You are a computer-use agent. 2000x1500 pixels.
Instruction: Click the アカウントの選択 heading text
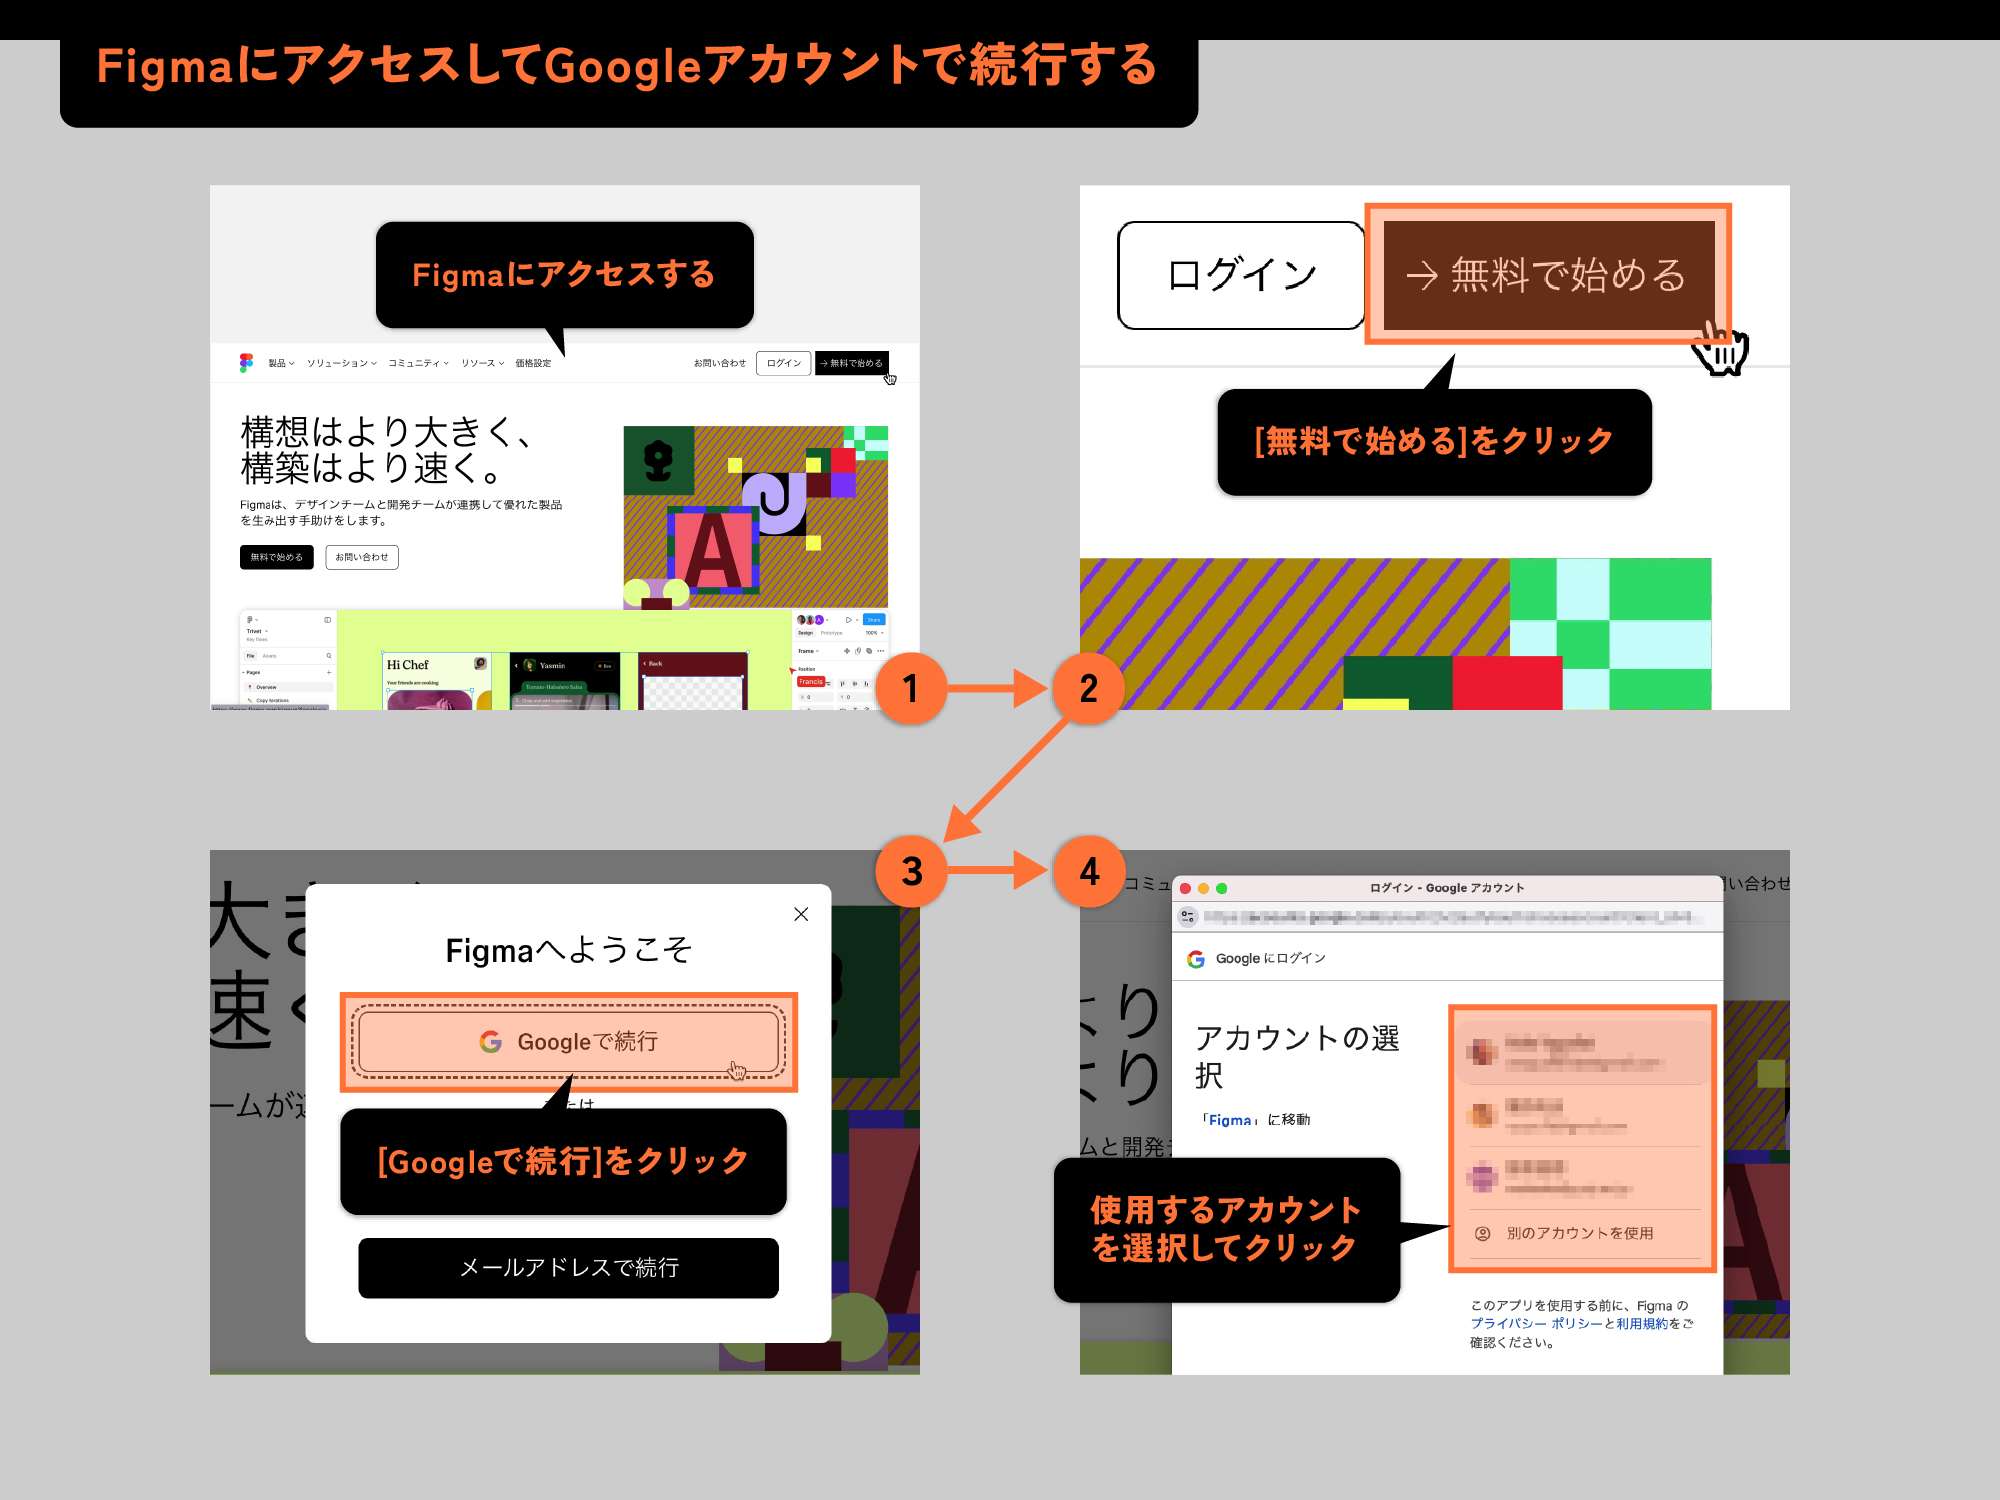[1297, 1056]
